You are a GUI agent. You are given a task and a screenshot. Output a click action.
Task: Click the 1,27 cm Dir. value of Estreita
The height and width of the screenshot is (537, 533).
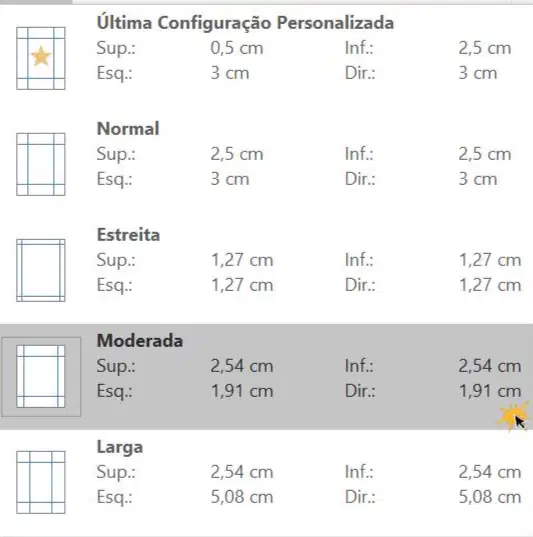coord(490,285)
